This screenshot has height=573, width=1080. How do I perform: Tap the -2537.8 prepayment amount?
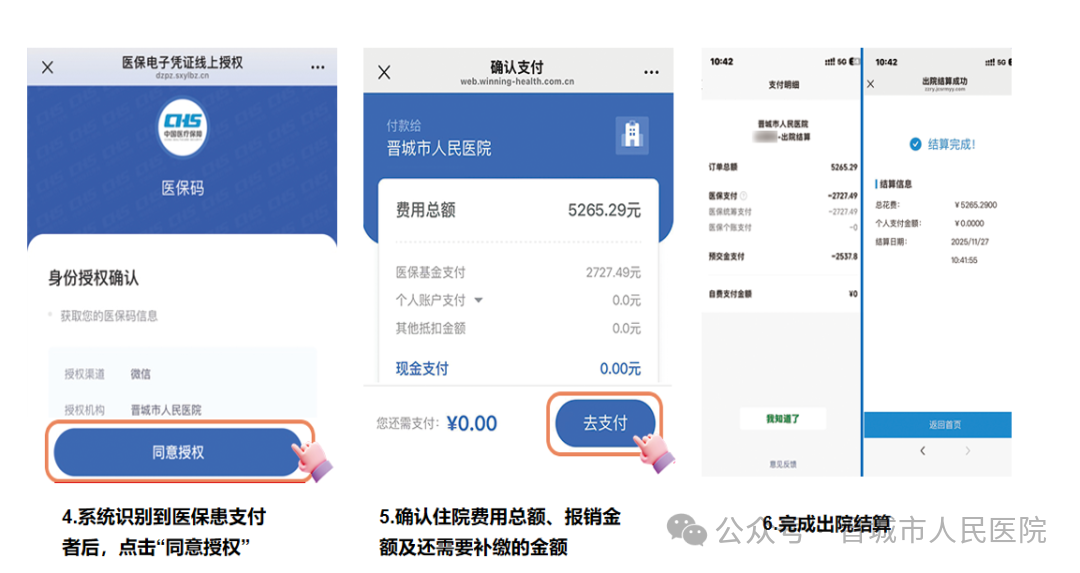pyautogui.click(x=844, y=256)
